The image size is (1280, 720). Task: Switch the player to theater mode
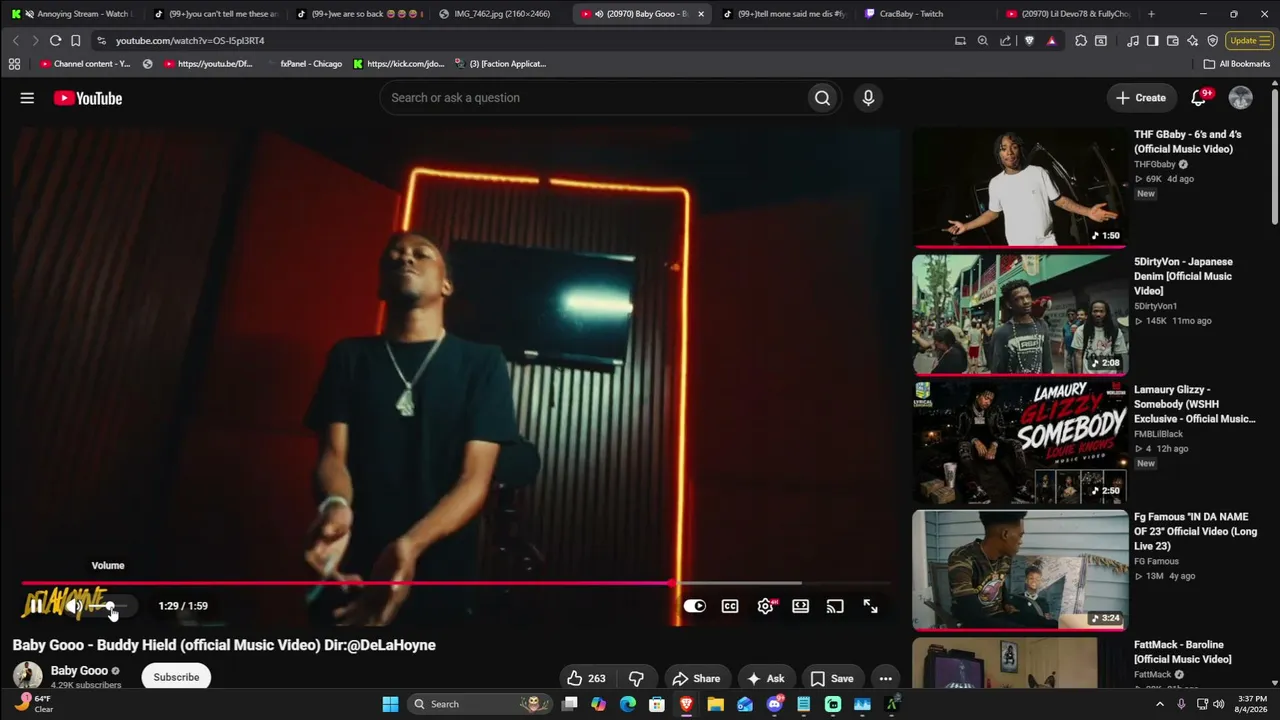click(x=800, y=606)
